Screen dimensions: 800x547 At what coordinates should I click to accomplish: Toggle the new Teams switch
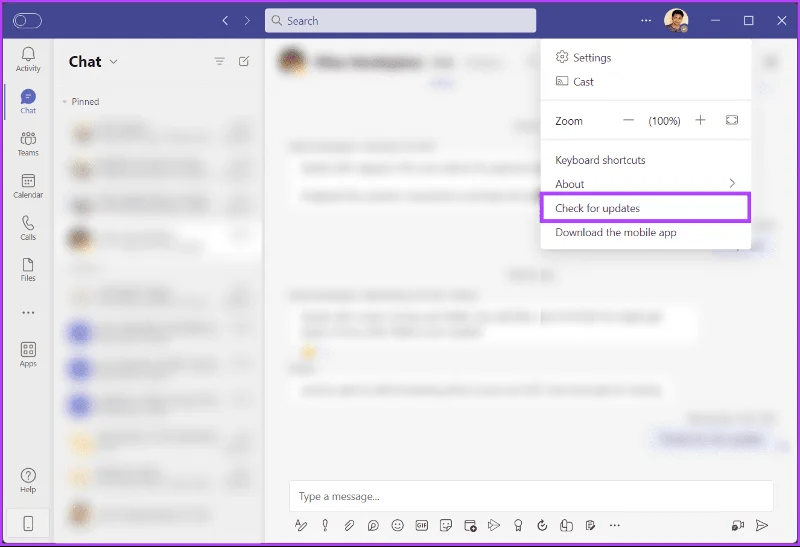pyautogui.click(x=28, y=21)
